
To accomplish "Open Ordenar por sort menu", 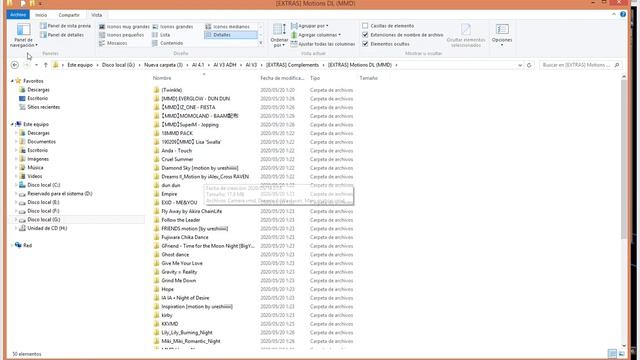I will tap(279, 35).
